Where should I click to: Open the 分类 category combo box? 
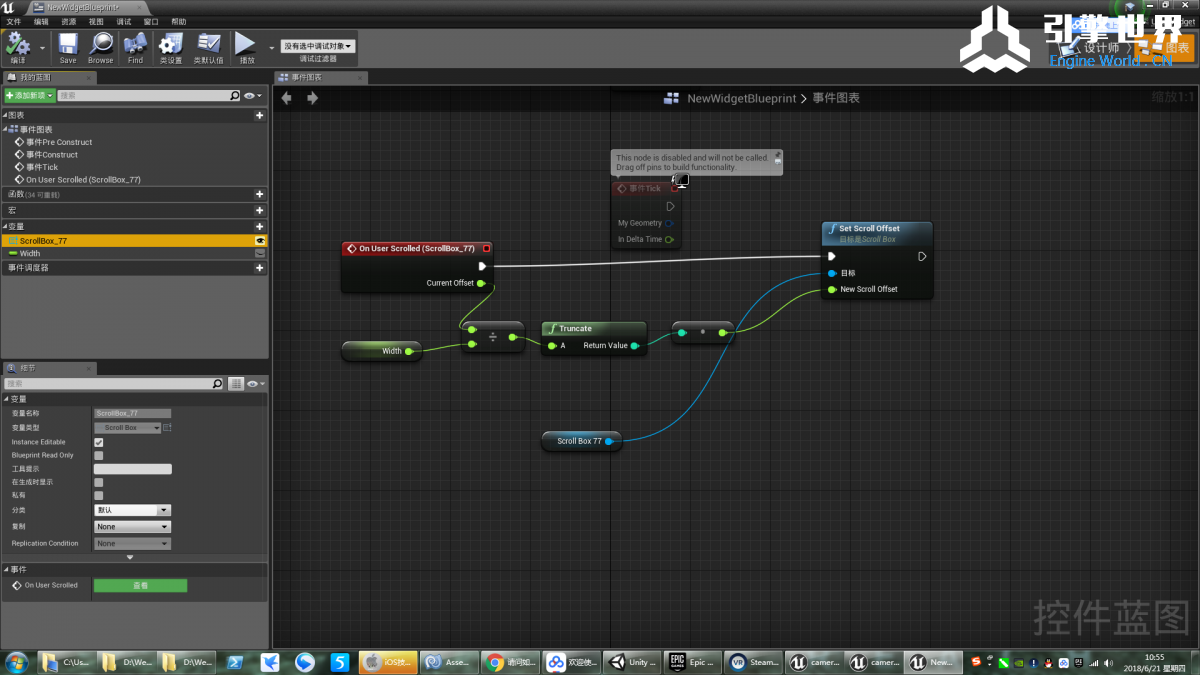pos(132,510)
